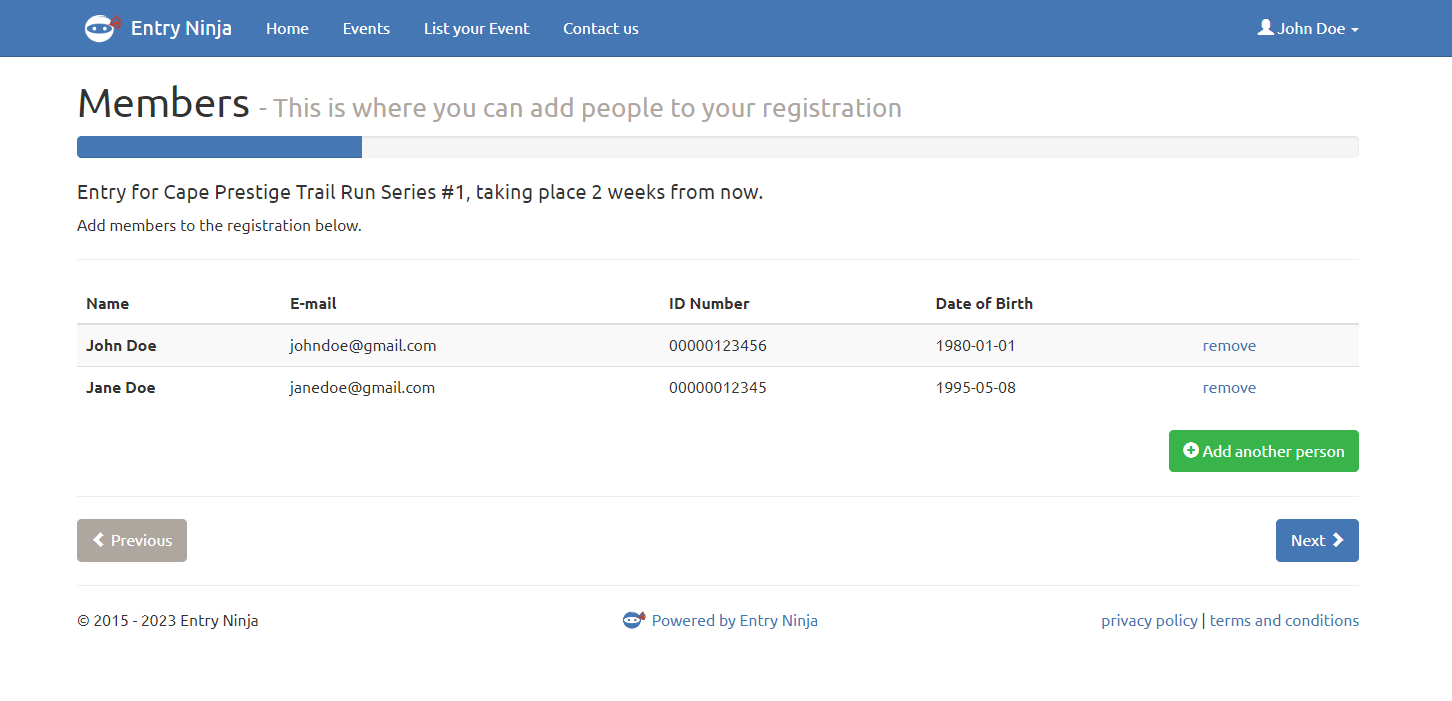The height and width of the screenshot is (701, 1452).
Task: Open the privacy policy link
Action: pyautogui.click(x=1149, y=620)
